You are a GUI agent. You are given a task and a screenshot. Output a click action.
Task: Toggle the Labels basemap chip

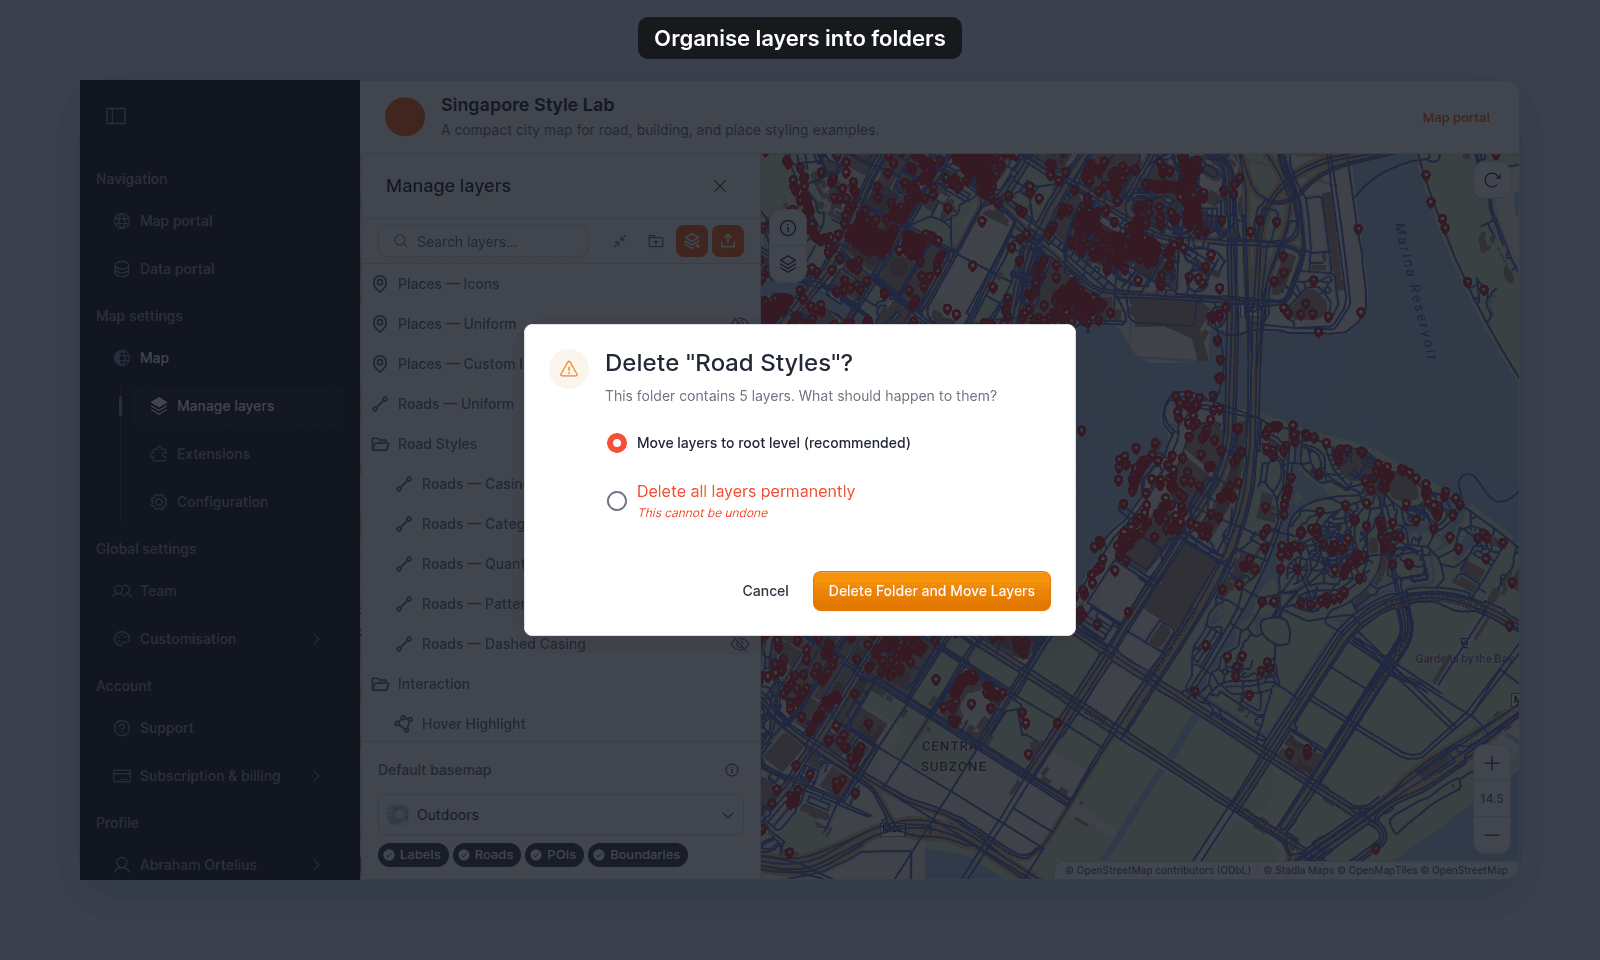413,855
